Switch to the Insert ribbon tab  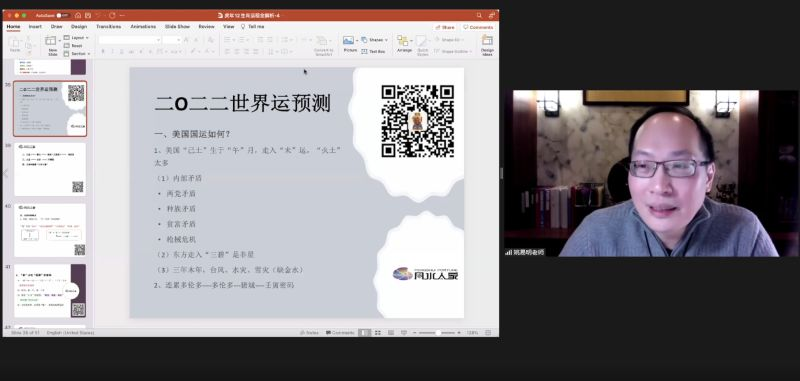point(35,27)
